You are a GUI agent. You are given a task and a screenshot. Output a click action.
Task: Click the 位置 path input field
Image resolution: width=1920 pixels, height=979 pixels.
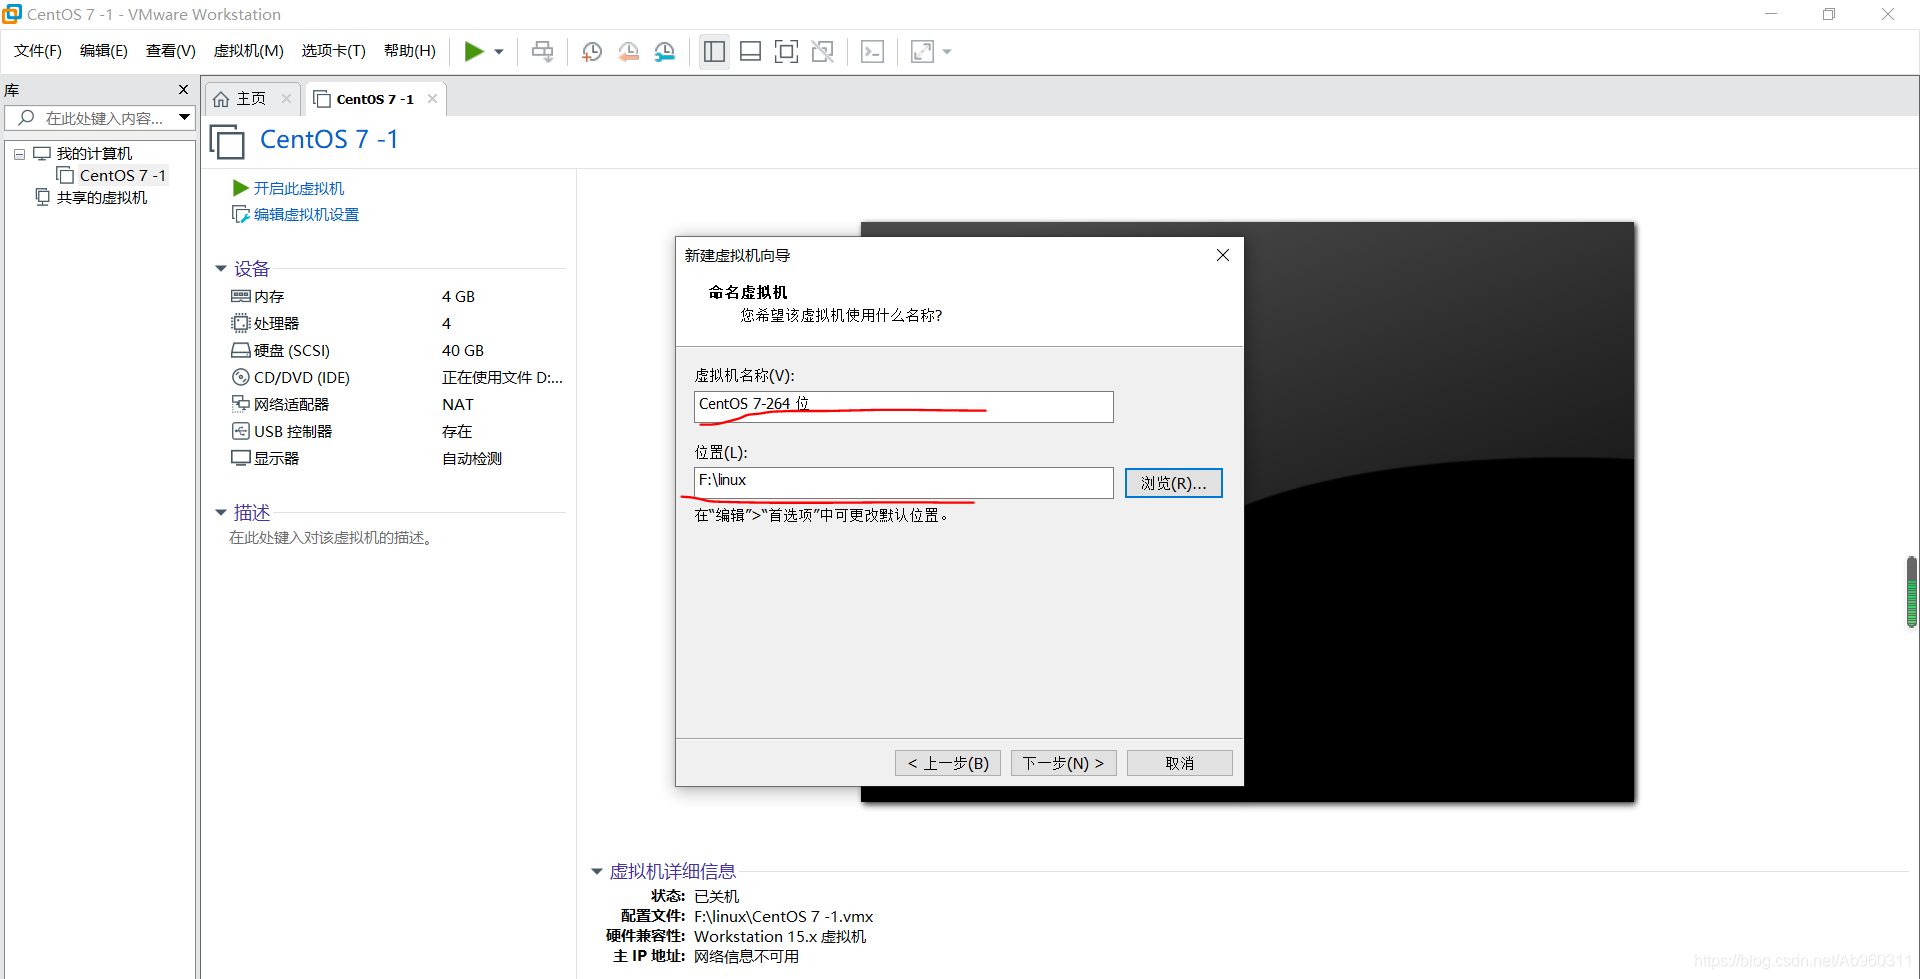coord(903,482)
